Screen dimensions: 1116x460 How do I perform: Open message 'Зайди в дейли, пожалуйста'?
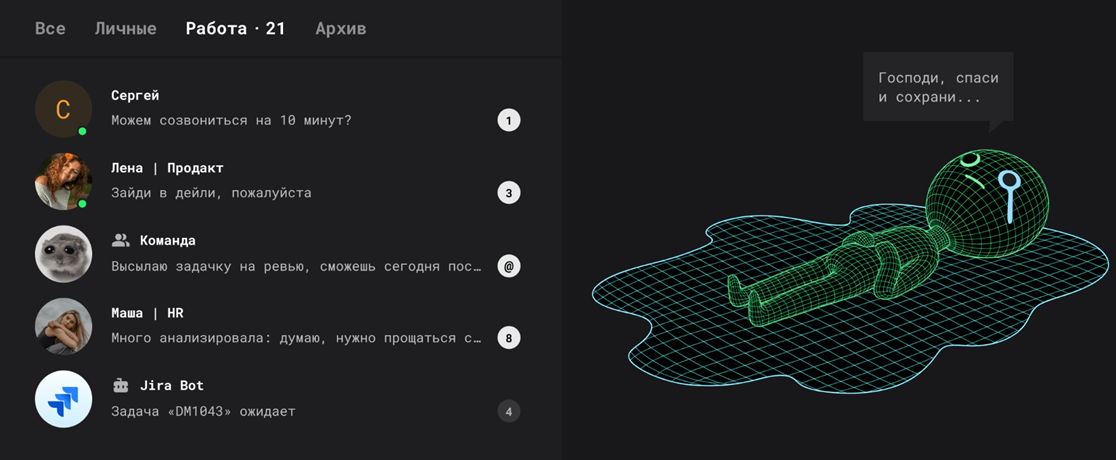pos(211,193)
